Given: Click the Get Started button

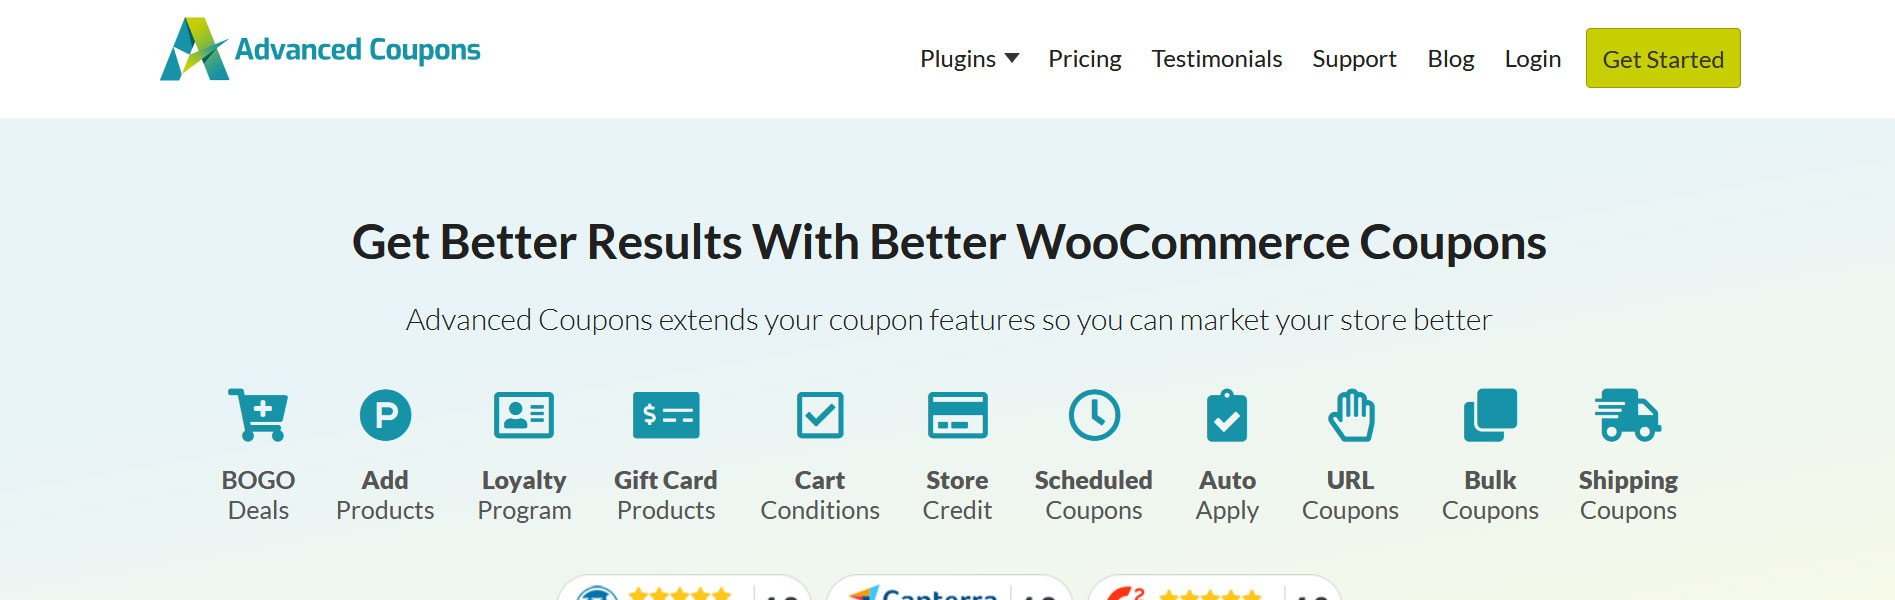Looking at the screenshot, I should [1663, 58].
